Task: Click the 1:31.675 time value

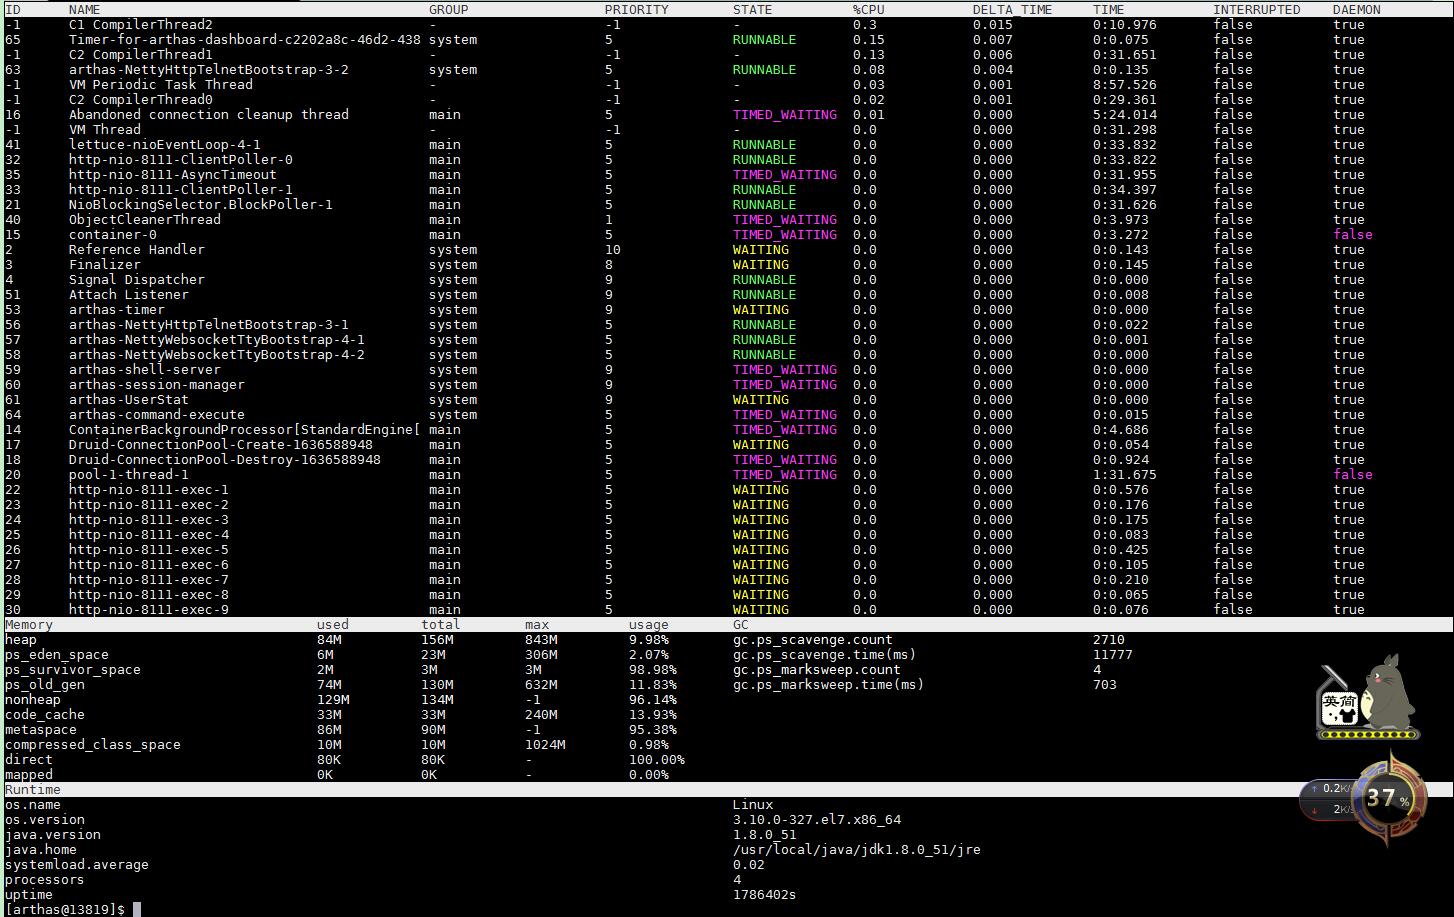Action: click(1125, 474)
